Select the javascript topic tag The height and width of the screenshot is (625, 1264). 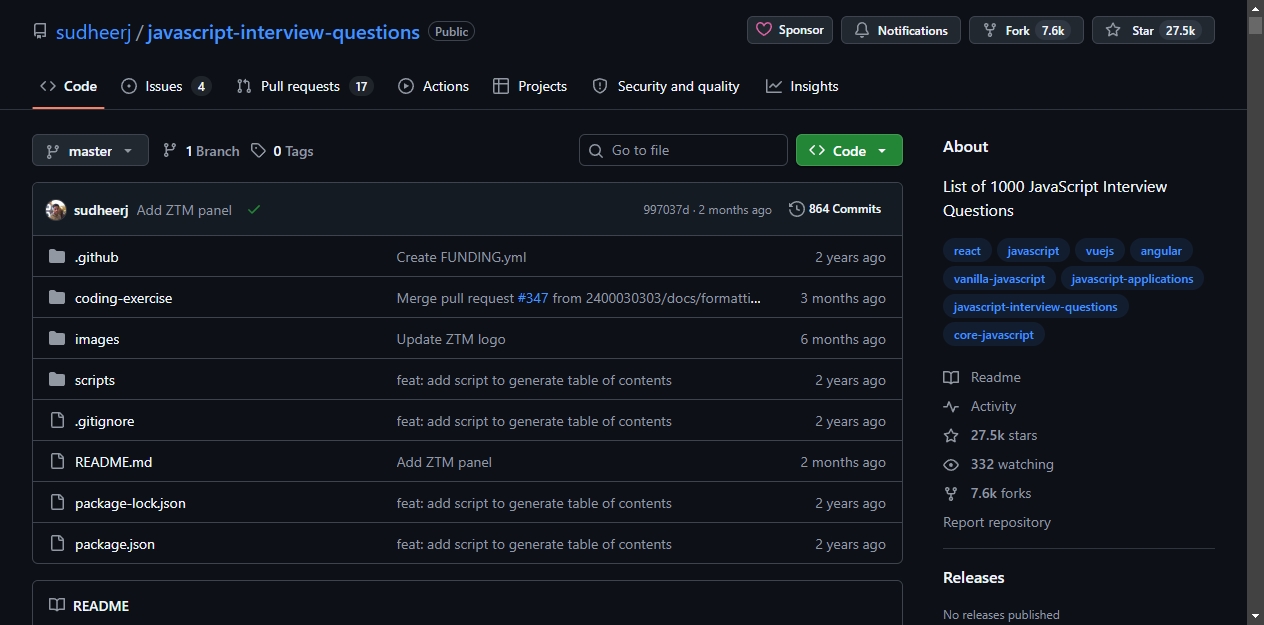coord(1033,251)
